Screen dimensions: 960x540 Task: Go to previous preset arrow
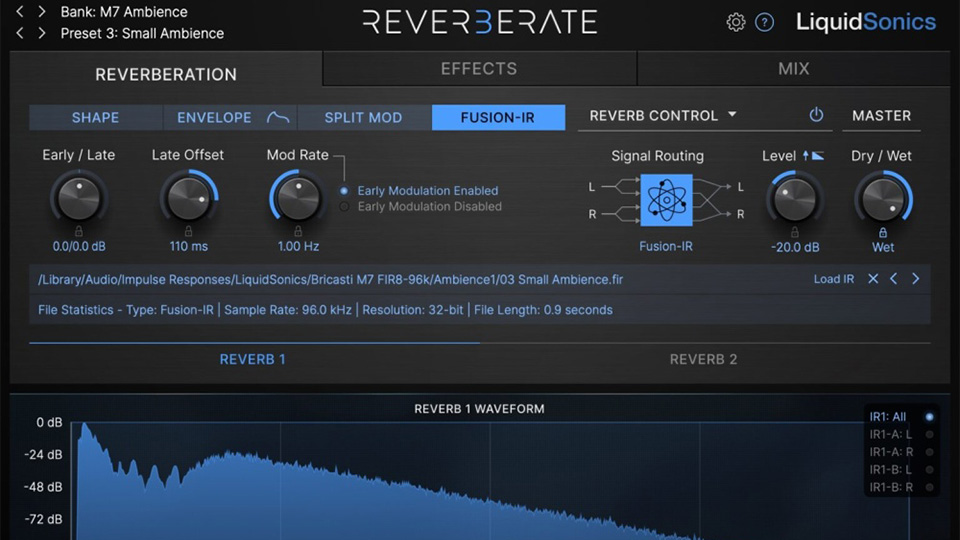coord(21,33)
